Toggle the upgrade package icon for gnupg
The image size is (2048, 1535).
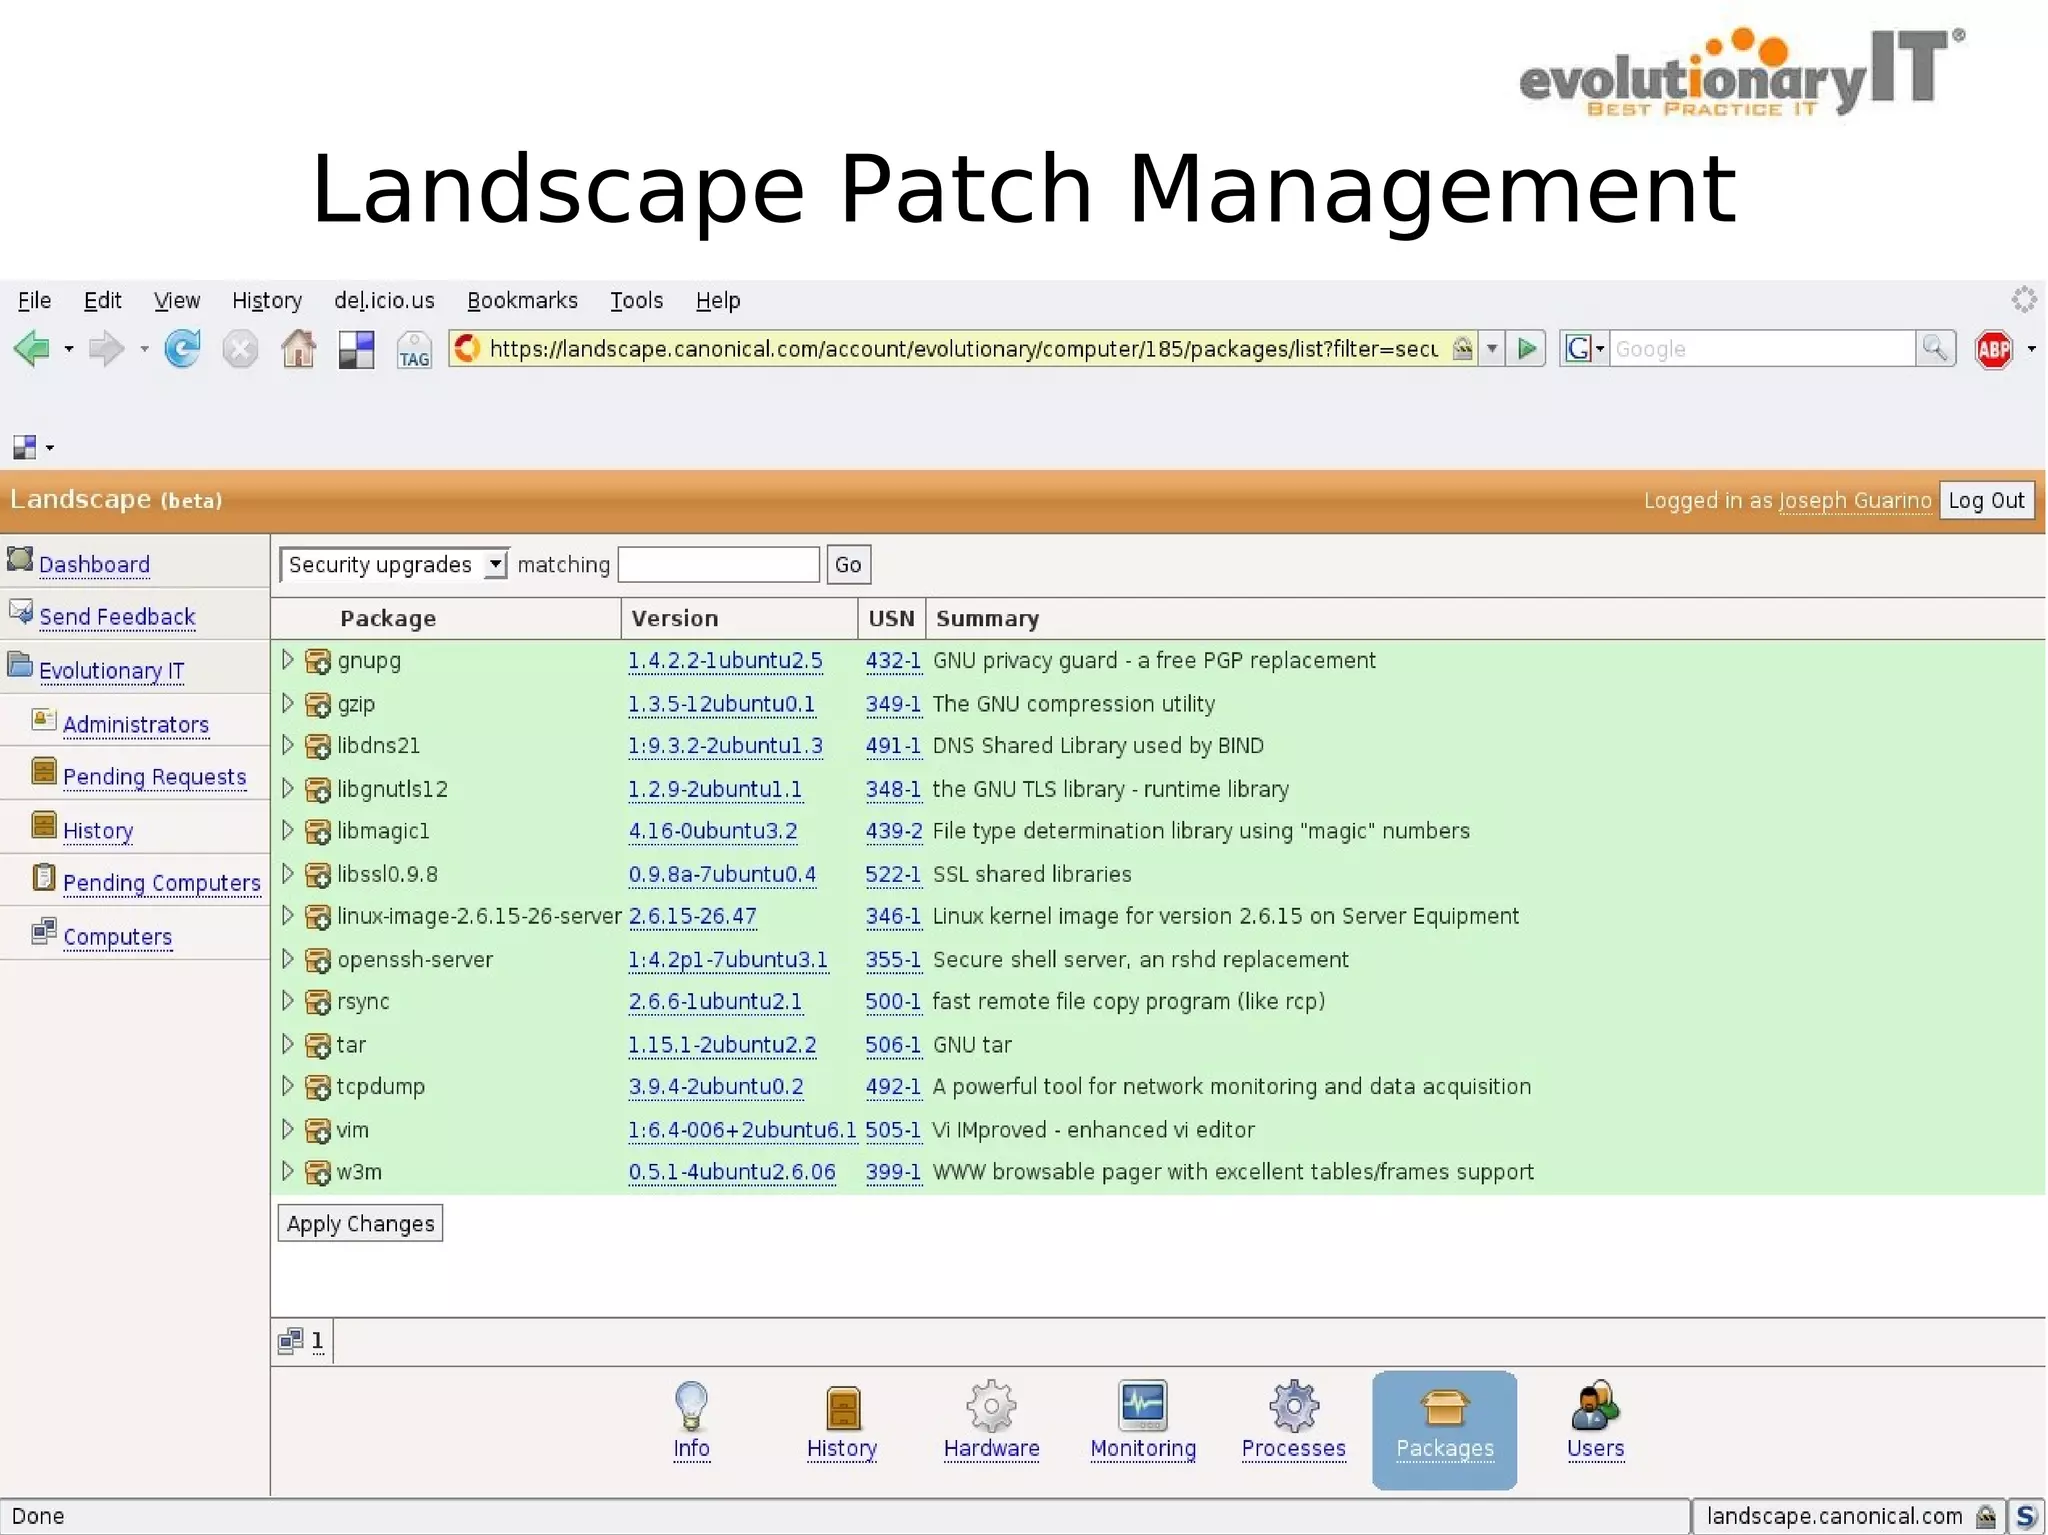318,662
